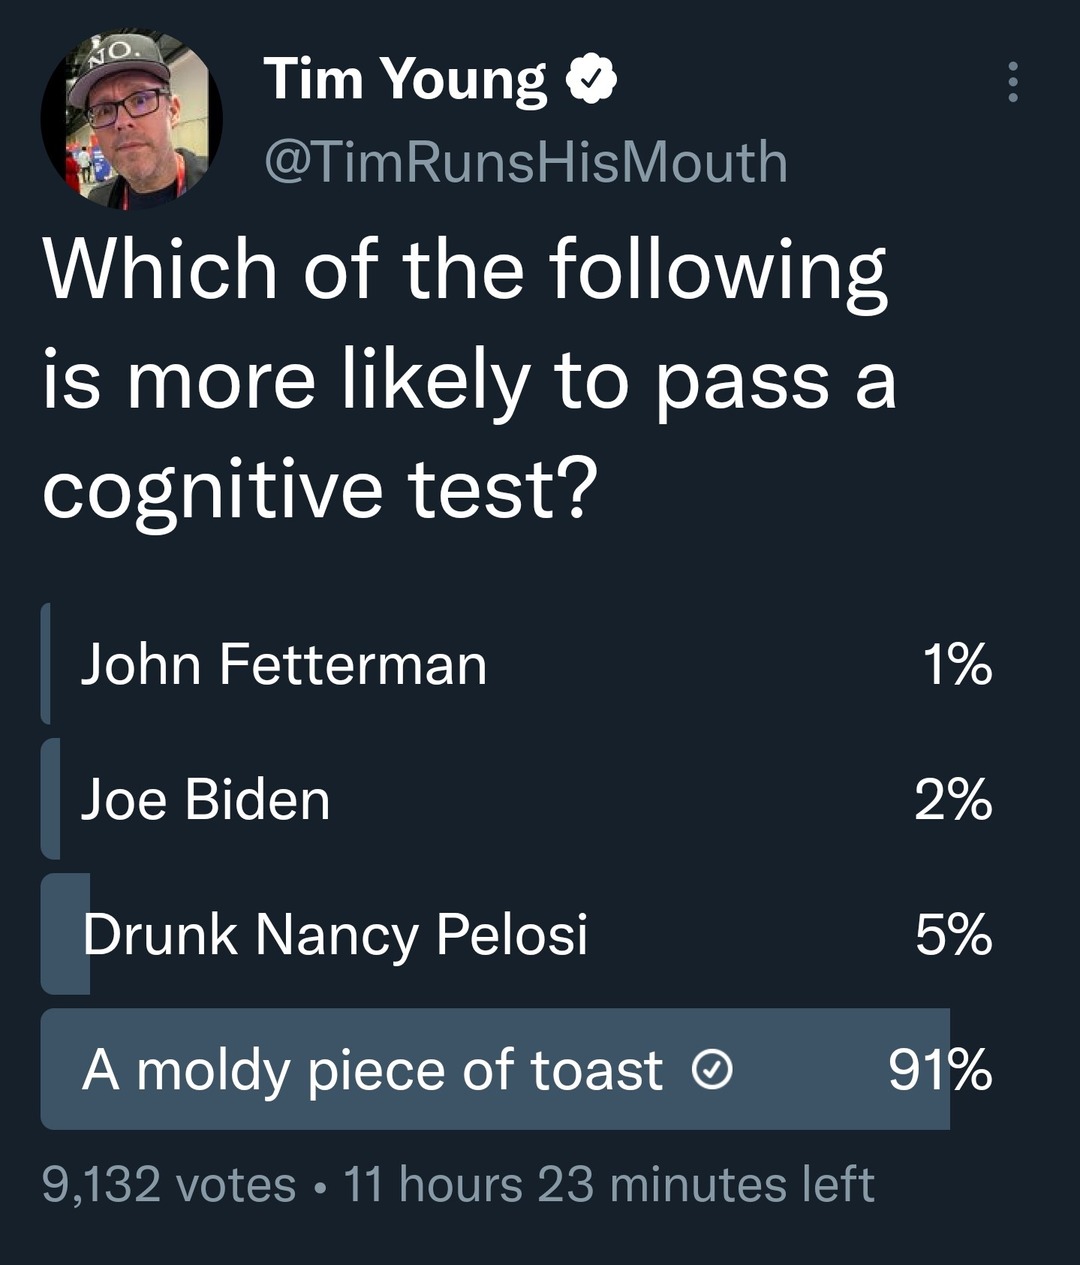The width and height of the screenshot is (1080, 1265).
Task: Click the 91% result for moldy toast
Action: coord(940,1071)
